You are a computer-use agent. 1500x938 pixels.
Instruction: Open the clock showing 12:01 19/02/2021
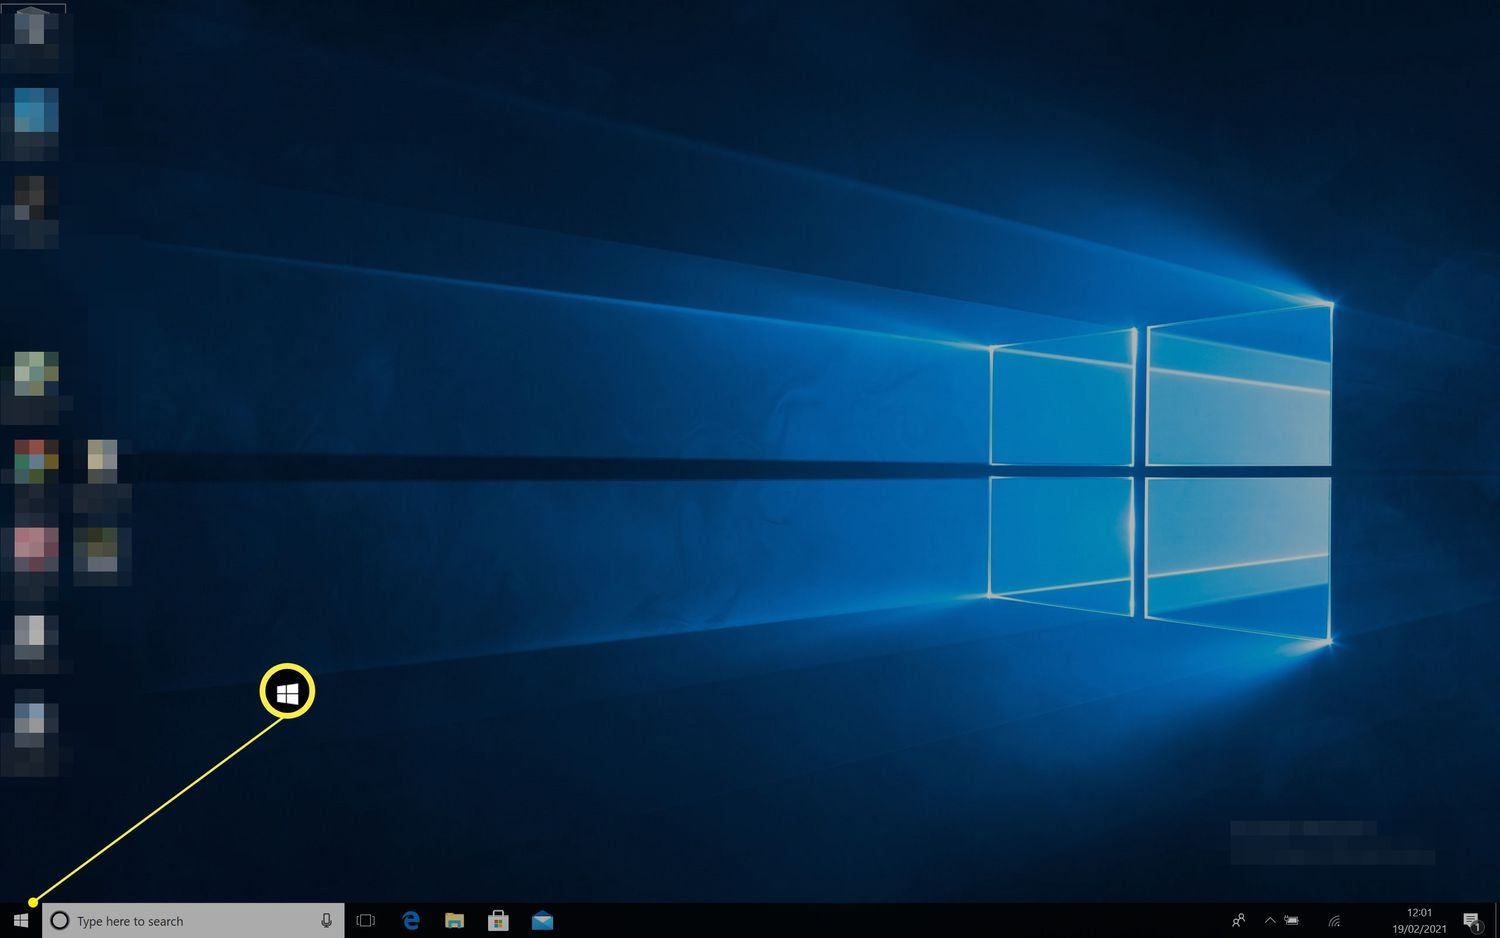click(1419, 921)
